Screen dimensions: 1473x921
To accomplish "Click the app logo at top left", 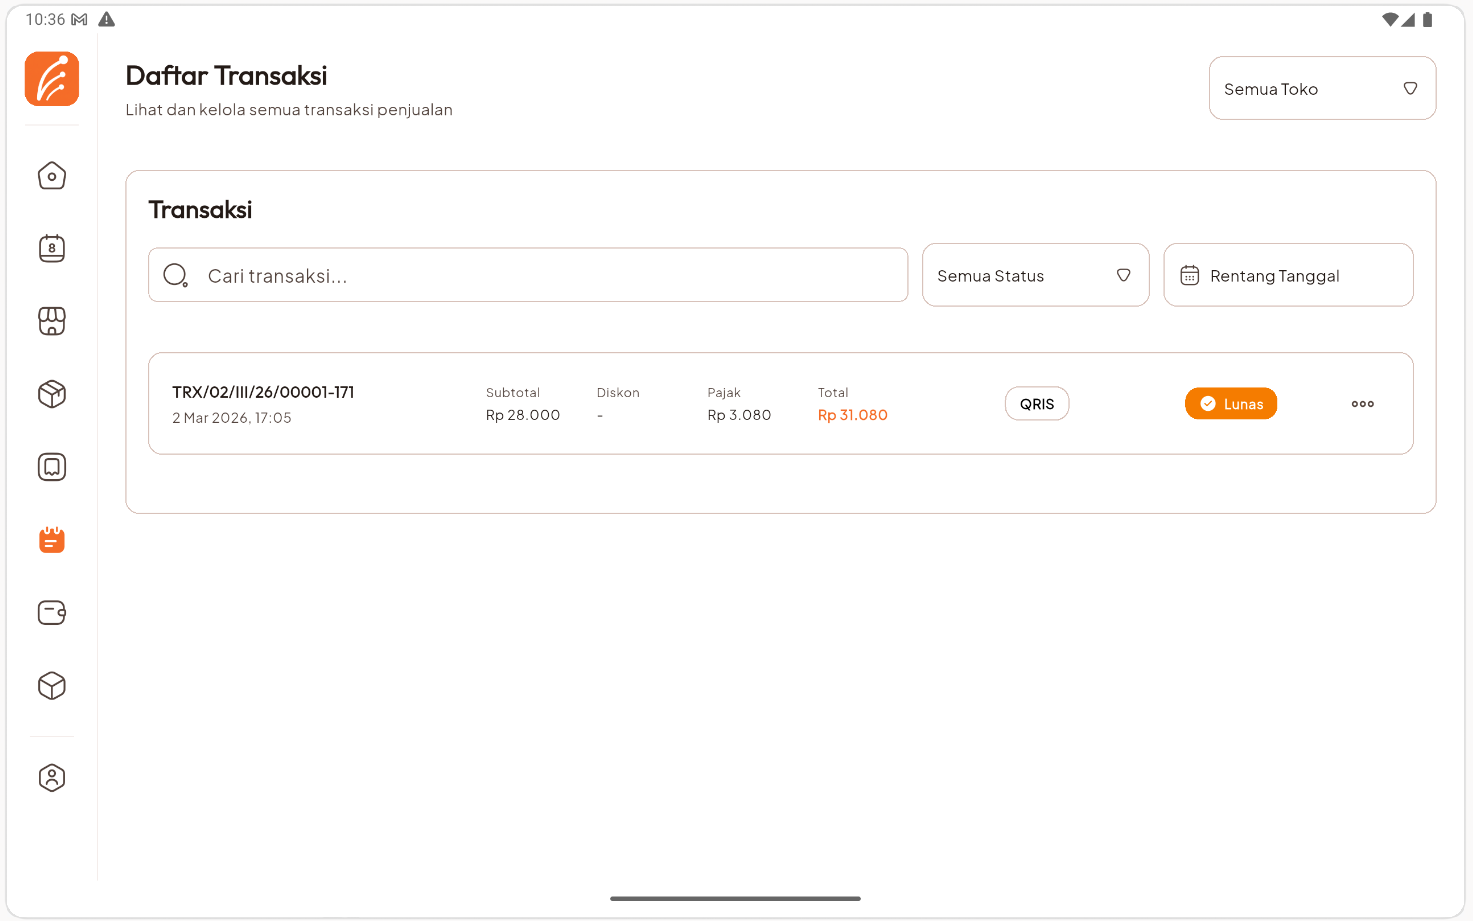I will 51,79.
